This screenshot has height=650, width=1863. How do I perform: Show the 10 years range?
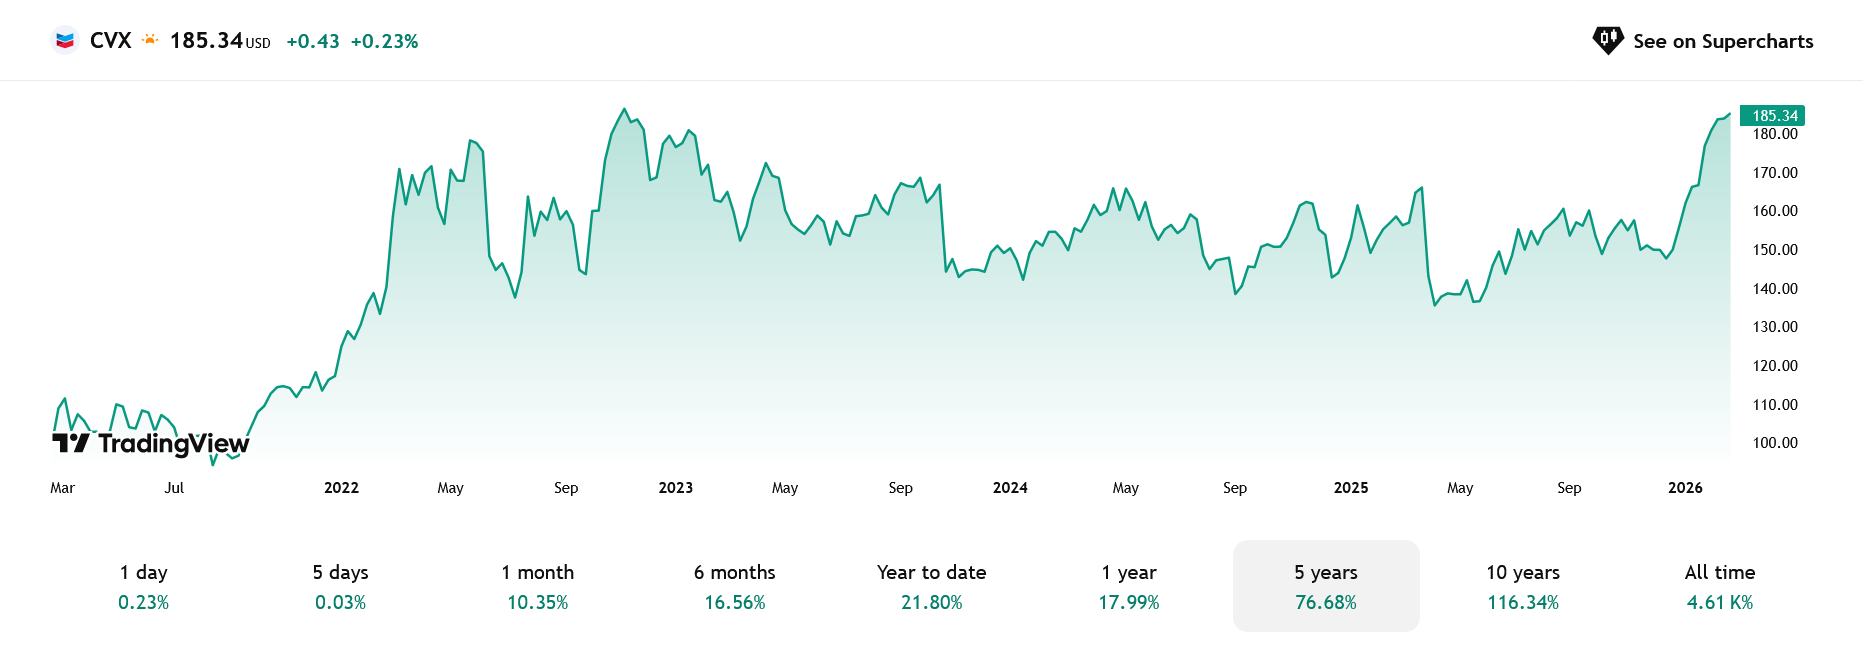(x=1523, y=586)
